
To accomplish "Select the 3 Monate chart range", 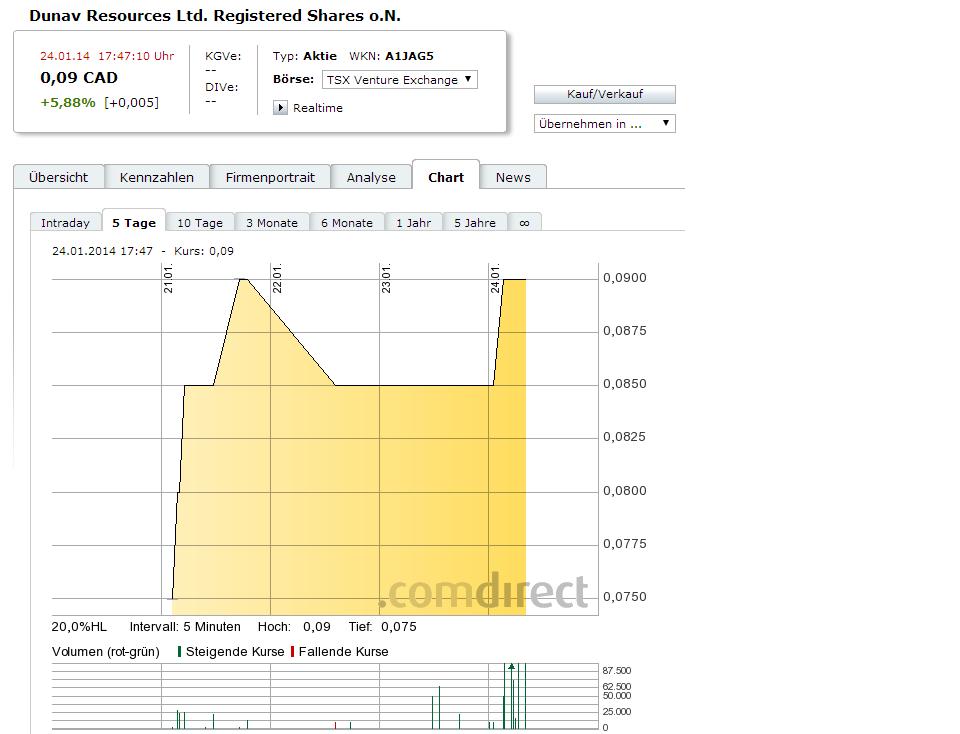I will tap(272, 223).
